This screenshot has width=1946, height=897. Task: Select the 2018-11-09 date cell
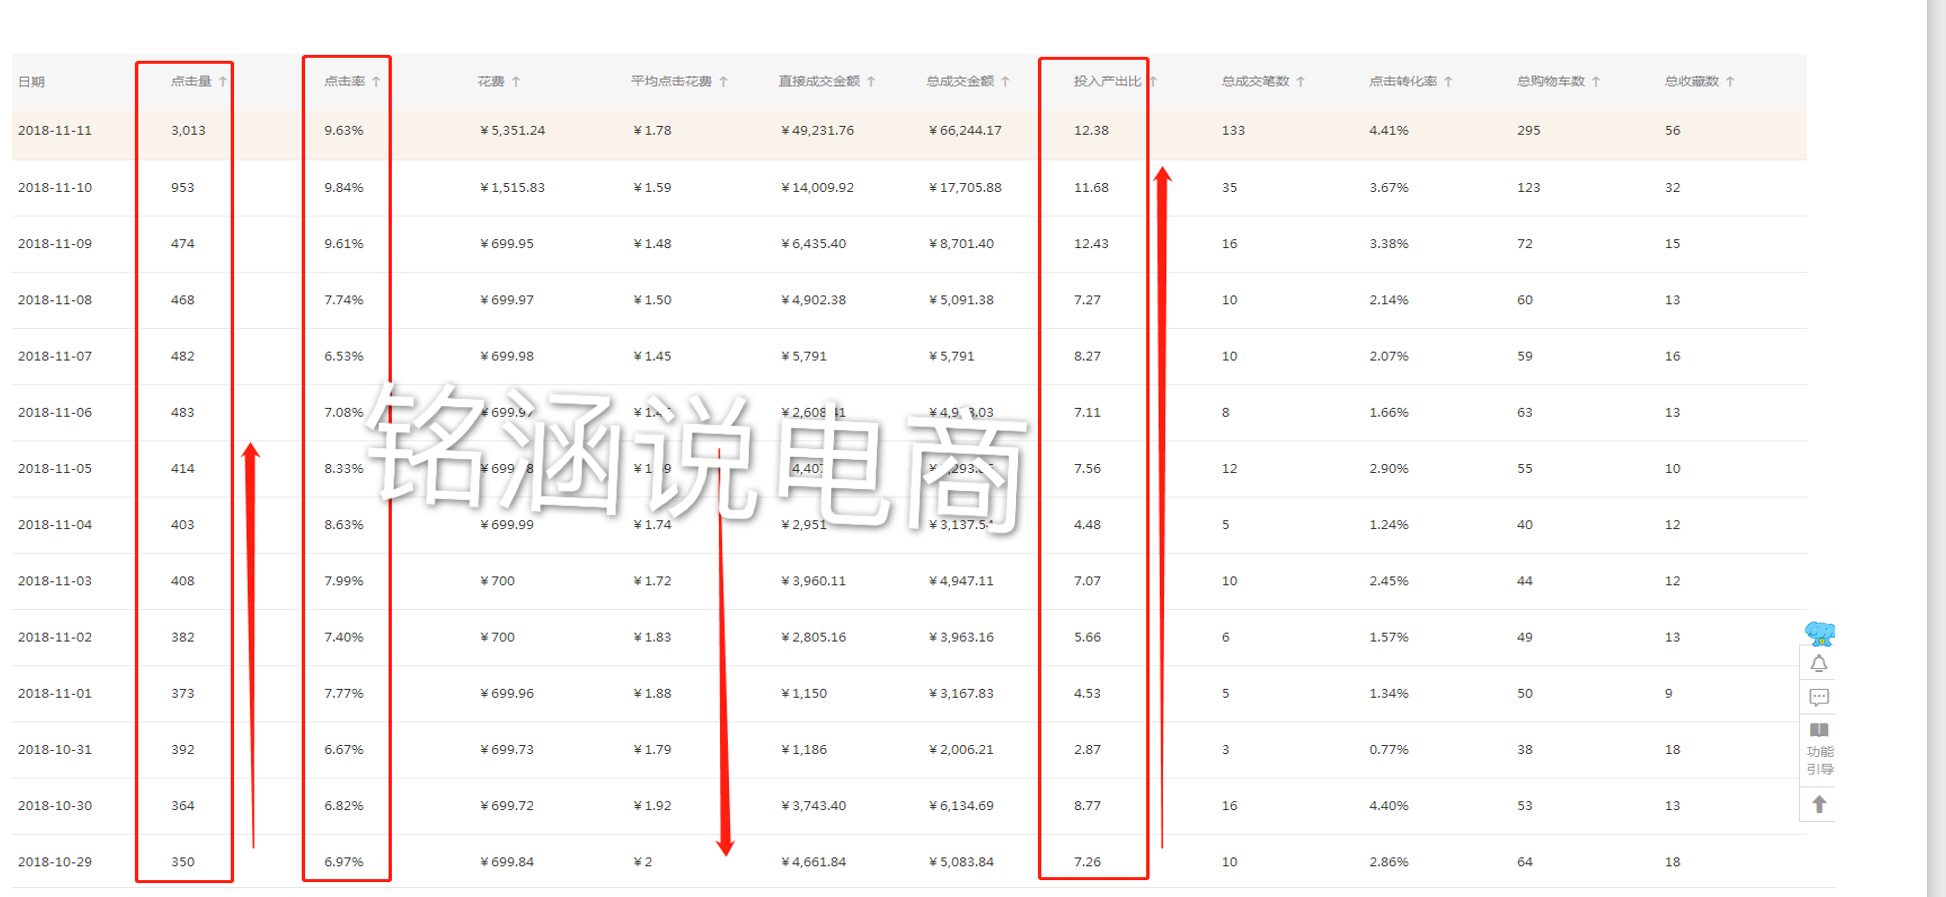[55, 244]
